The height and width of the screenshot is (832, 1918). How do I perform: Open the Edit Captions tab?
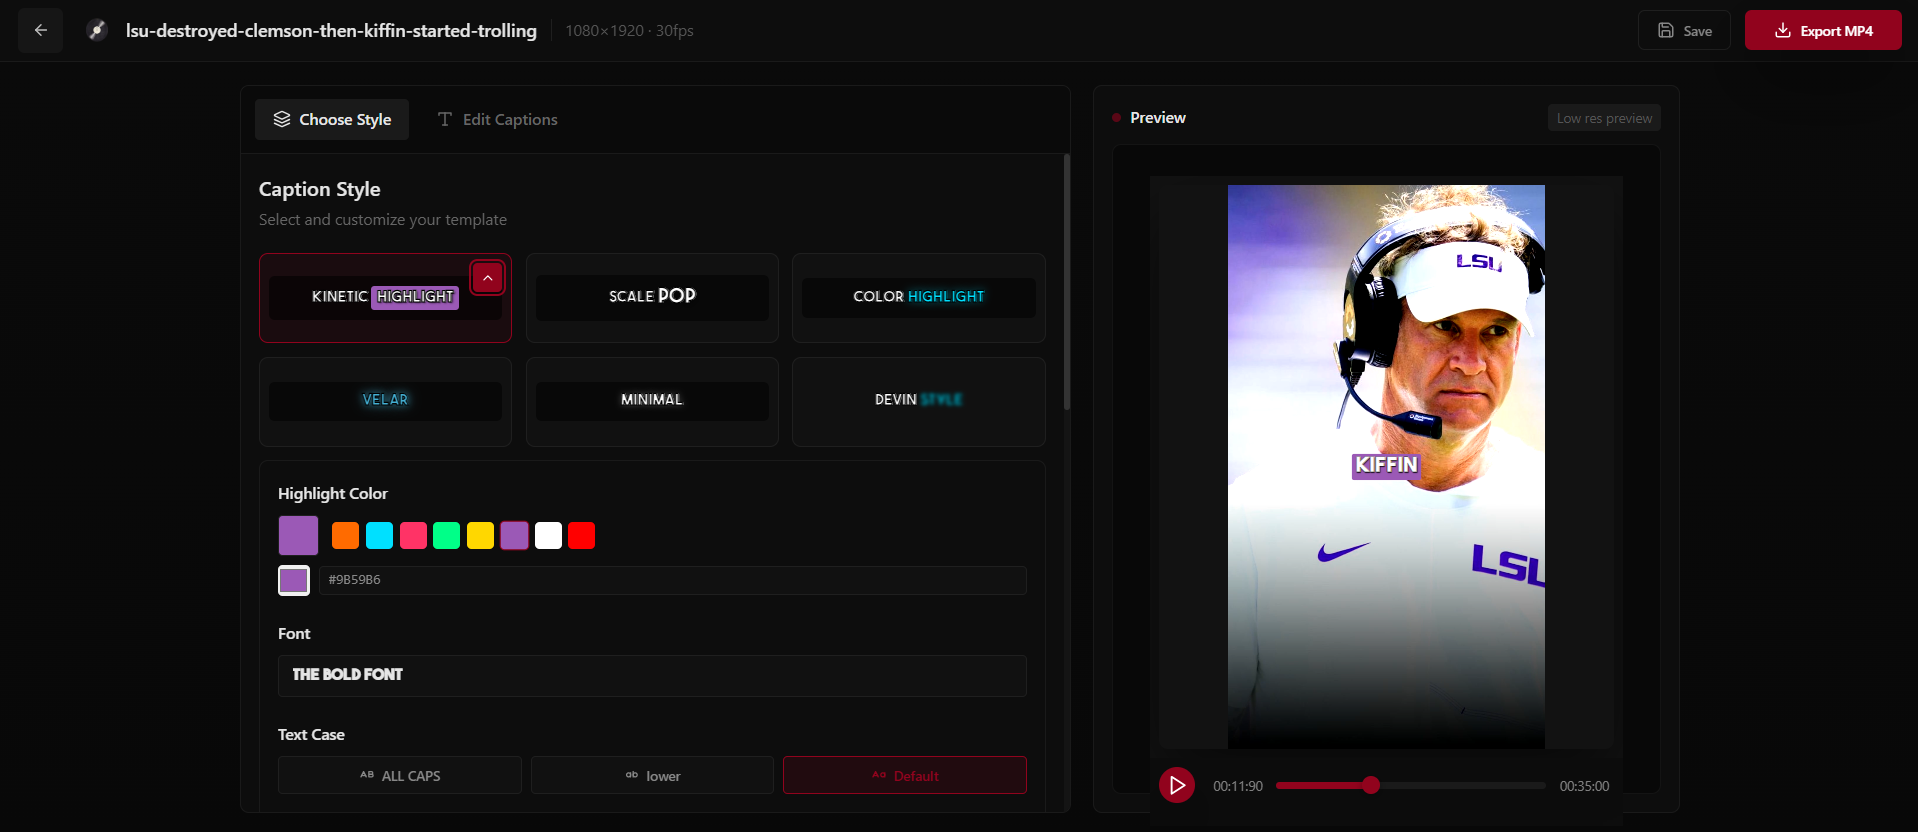[497, 119]
